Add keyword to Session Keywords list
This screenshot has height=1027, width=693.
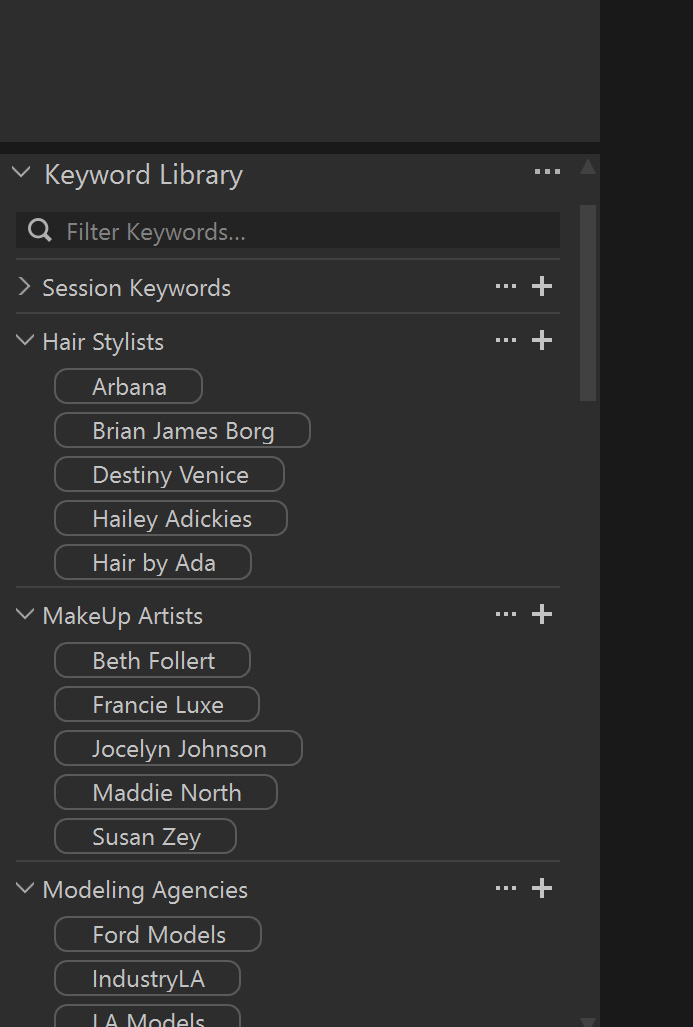pyautogui.click(x=542, y=287)
